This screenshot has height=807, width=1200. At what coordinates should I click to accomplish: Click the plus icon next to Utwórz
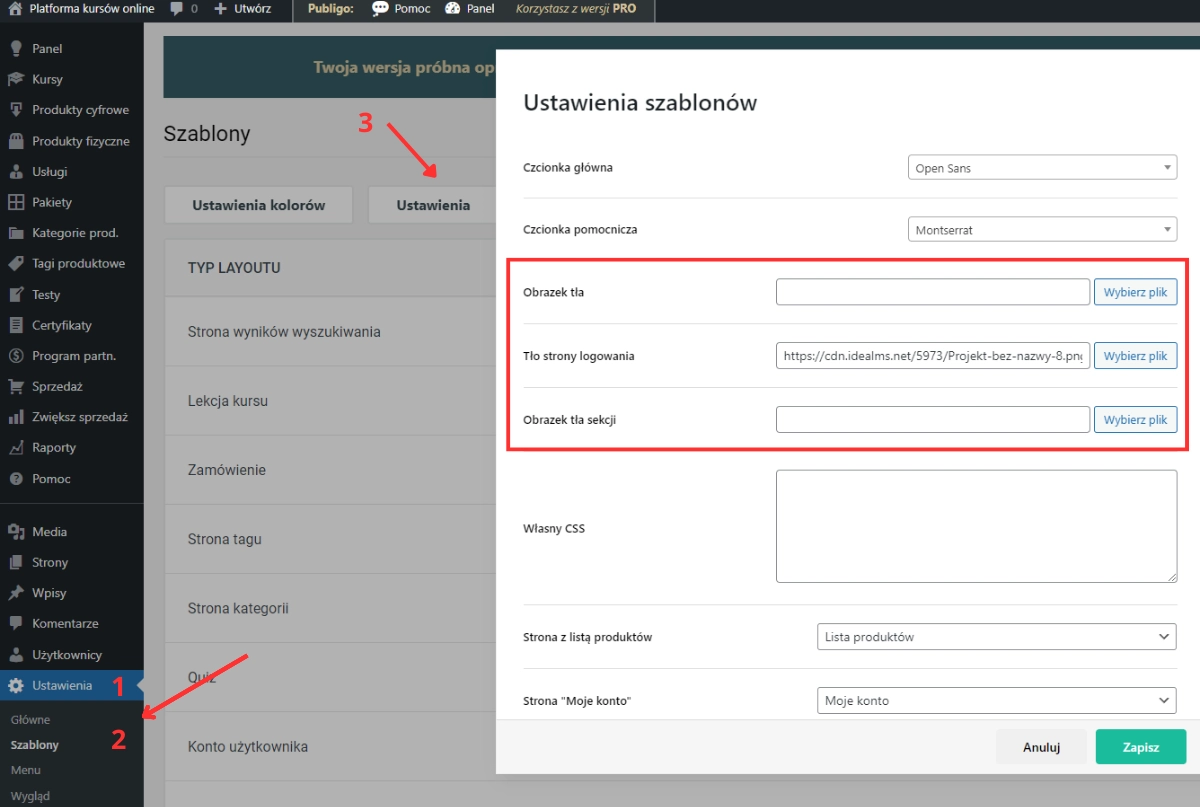pos(220,8)
